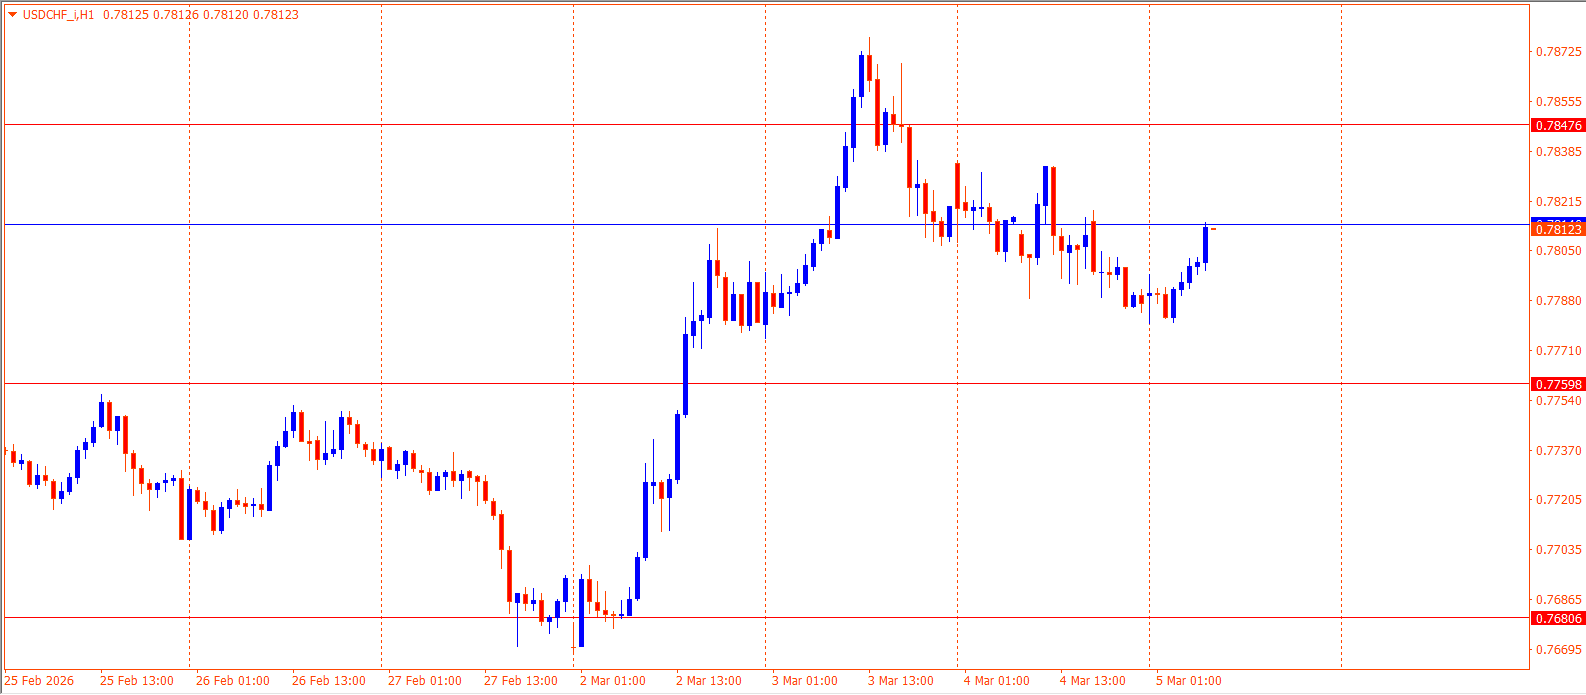The height and width of the screenshot is (695, 1586).
Task: Click the 4 Mar 13:00 time label
Action: [1093, 681]
